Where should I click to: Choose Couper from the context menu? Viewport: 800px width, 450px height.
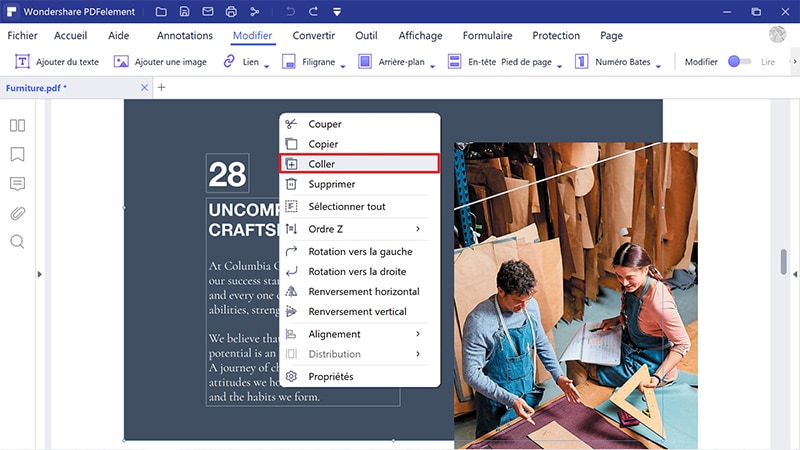(x=360, y=124)
